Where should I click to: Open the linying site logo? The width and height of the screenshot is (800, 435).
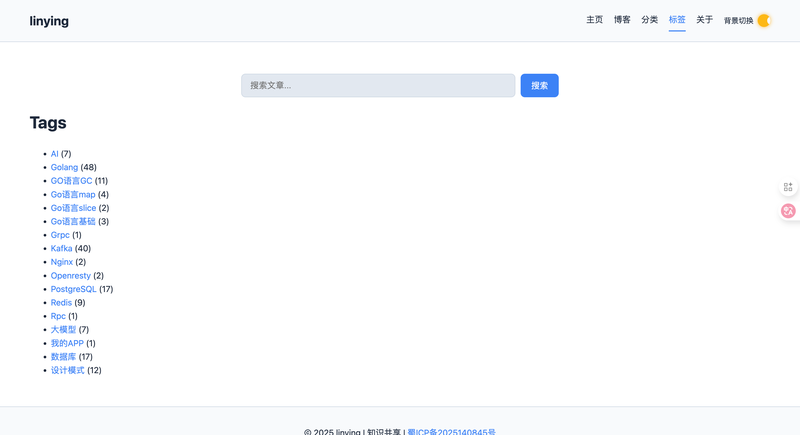pos(49,21)
